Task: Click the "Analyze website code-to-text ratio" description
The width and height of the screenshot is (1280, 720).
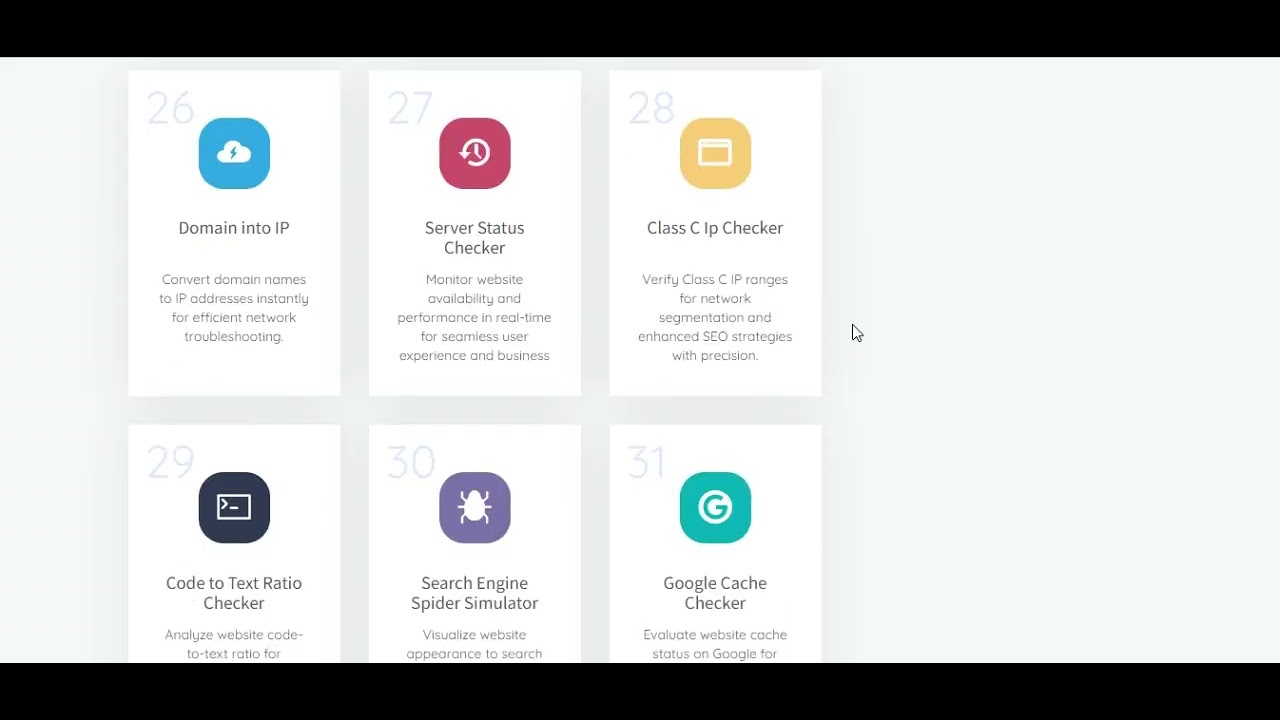Action: (234, 644)
